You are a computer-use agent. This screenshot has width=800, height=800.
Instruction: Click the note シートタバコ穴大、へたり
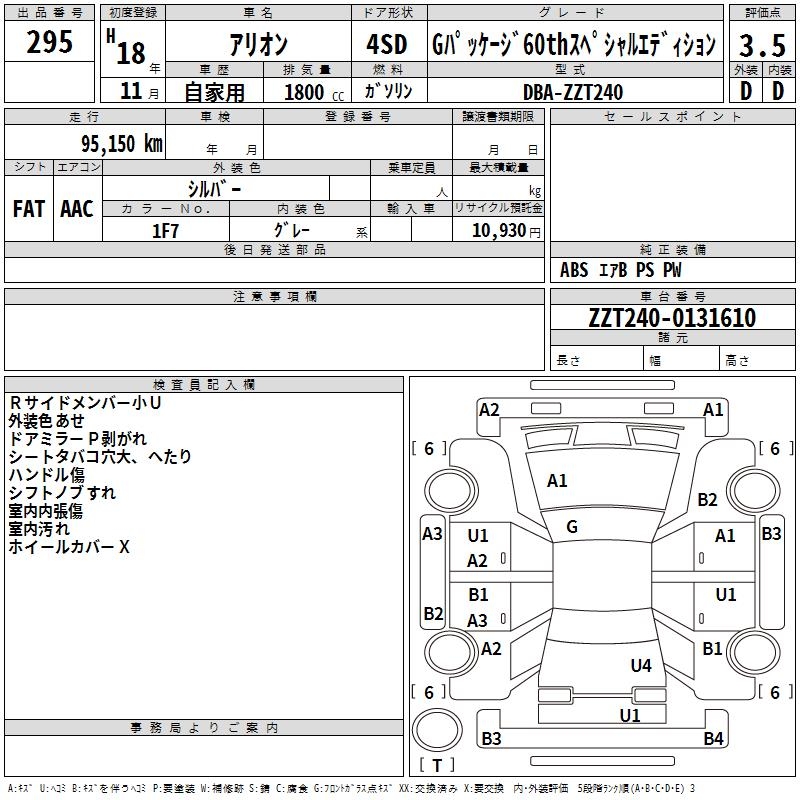tap(100, 457)
